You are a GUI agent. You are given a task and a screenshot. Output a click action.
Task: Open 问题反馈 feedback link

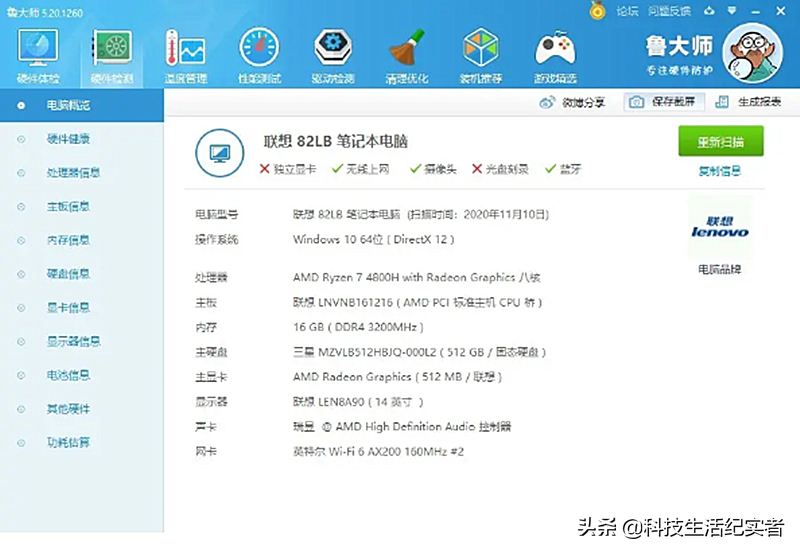[669, 11]
